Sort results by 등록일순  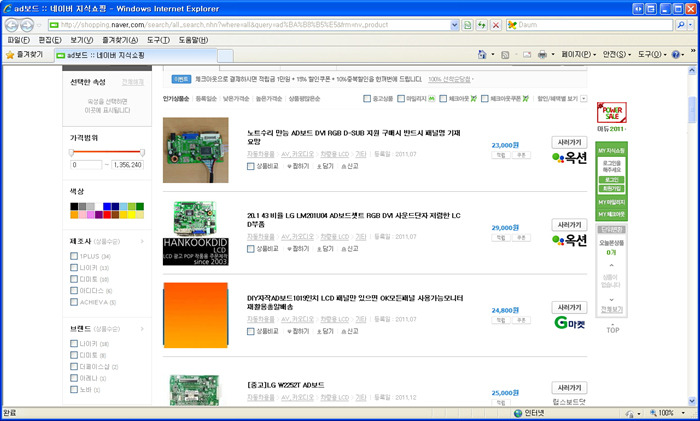click(206, 99)
